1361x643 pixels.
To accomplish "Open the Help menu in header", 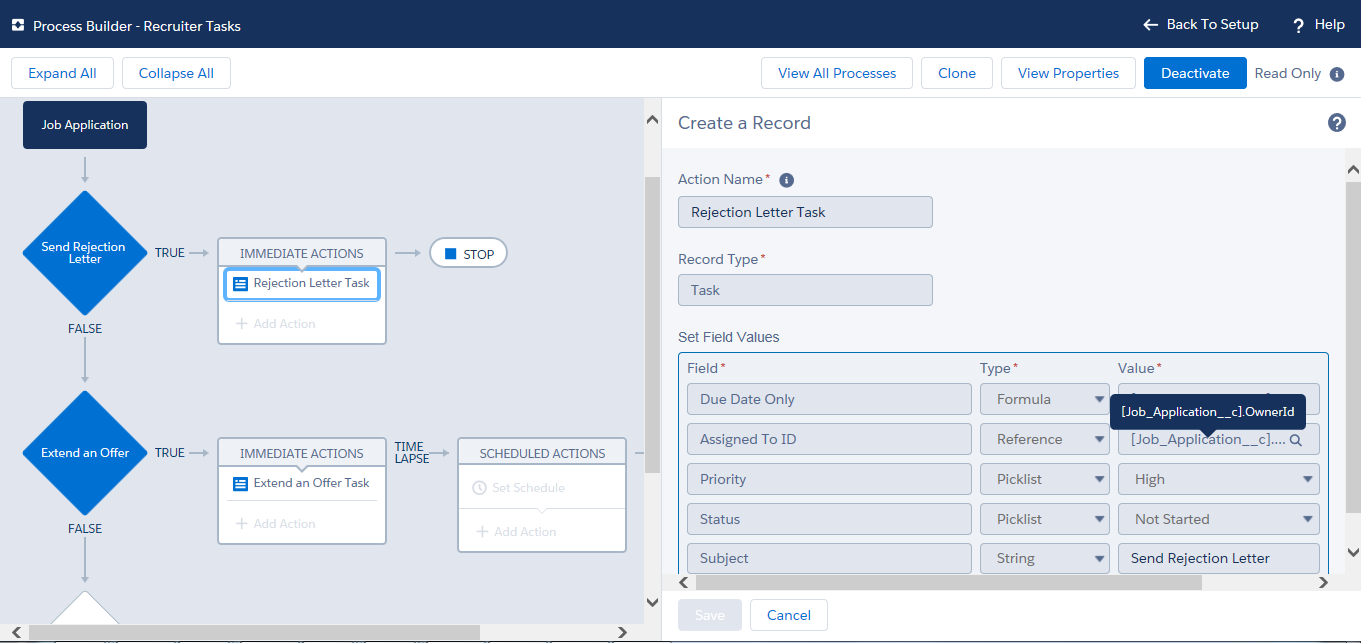I will 1318,24.
